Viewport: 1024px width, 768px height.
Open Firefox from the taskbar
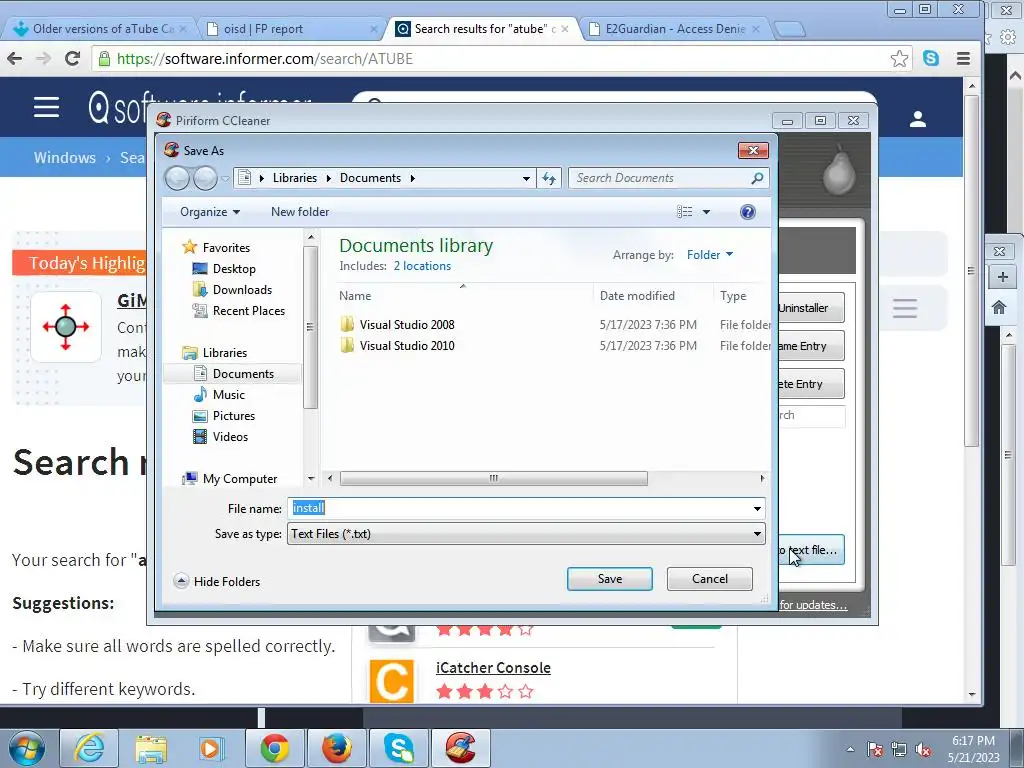(x=336, y=748)
